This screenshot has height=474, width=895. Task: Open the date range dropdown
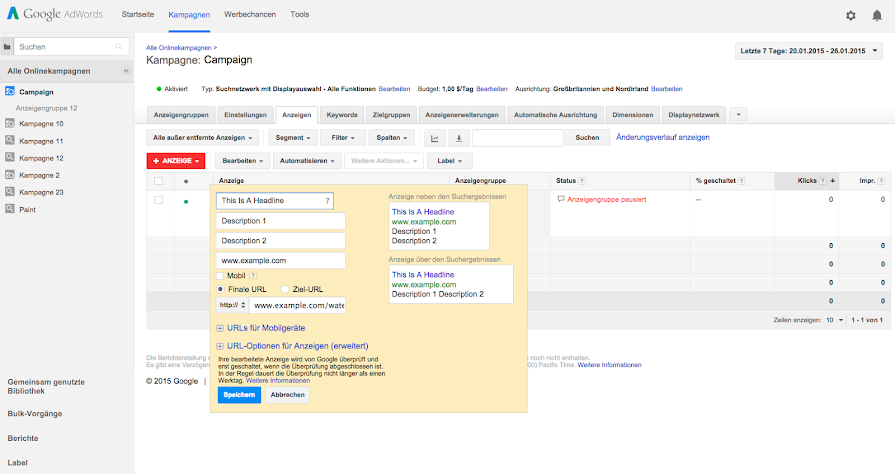(809, 50)
